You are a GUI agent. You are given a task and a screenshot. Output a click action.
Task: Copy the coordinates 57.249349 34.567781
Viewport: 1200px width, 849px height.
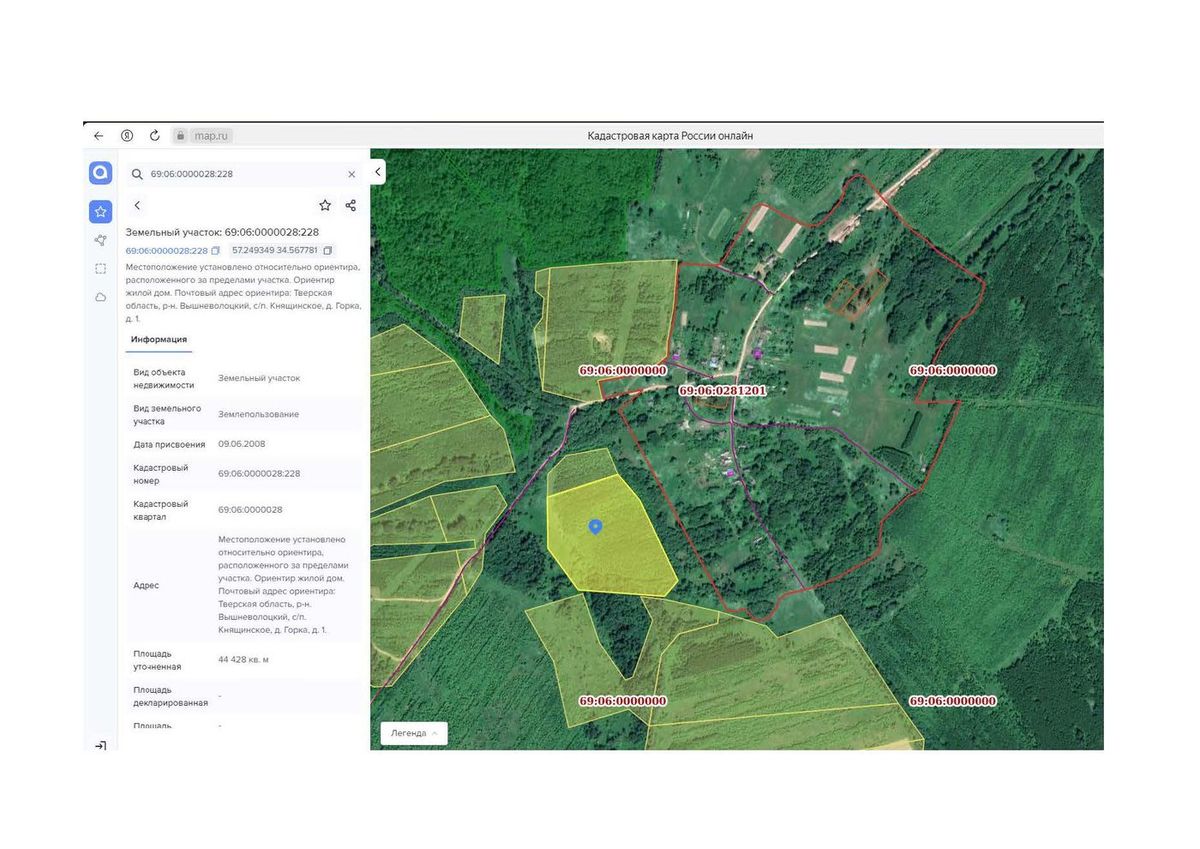pos(328,250)
